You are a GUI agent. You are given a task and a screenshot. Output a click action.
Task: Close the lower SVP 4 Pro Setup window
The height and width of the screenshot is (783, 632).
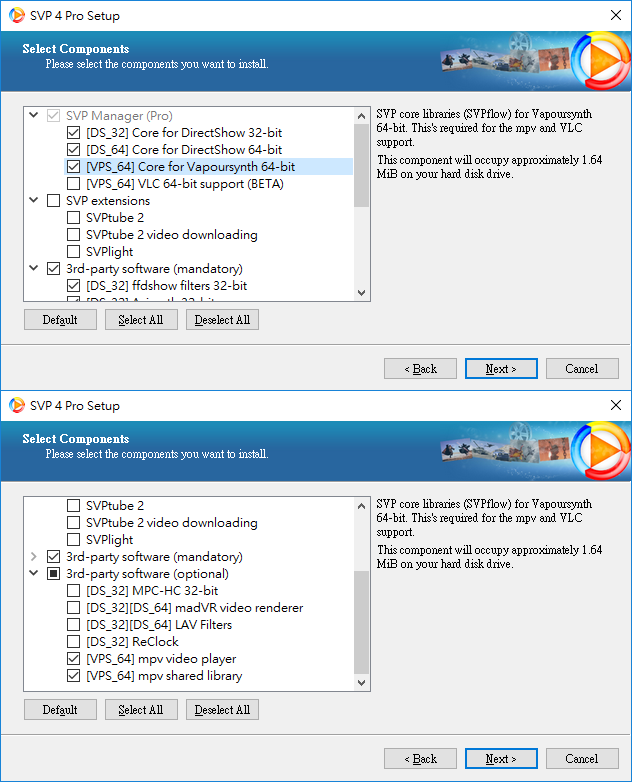click(616, 405)
